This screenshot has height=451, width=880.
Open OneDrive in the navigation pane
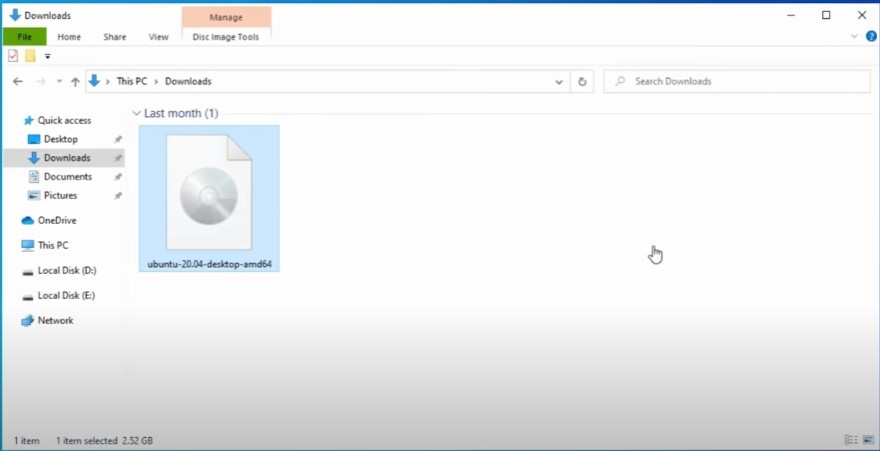point(57,220)
